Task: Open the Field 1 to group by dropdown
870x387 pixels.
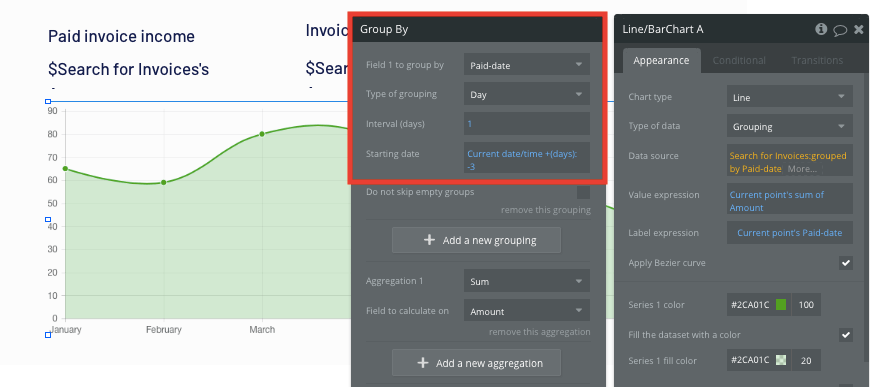Action: [x=527, y=65]
